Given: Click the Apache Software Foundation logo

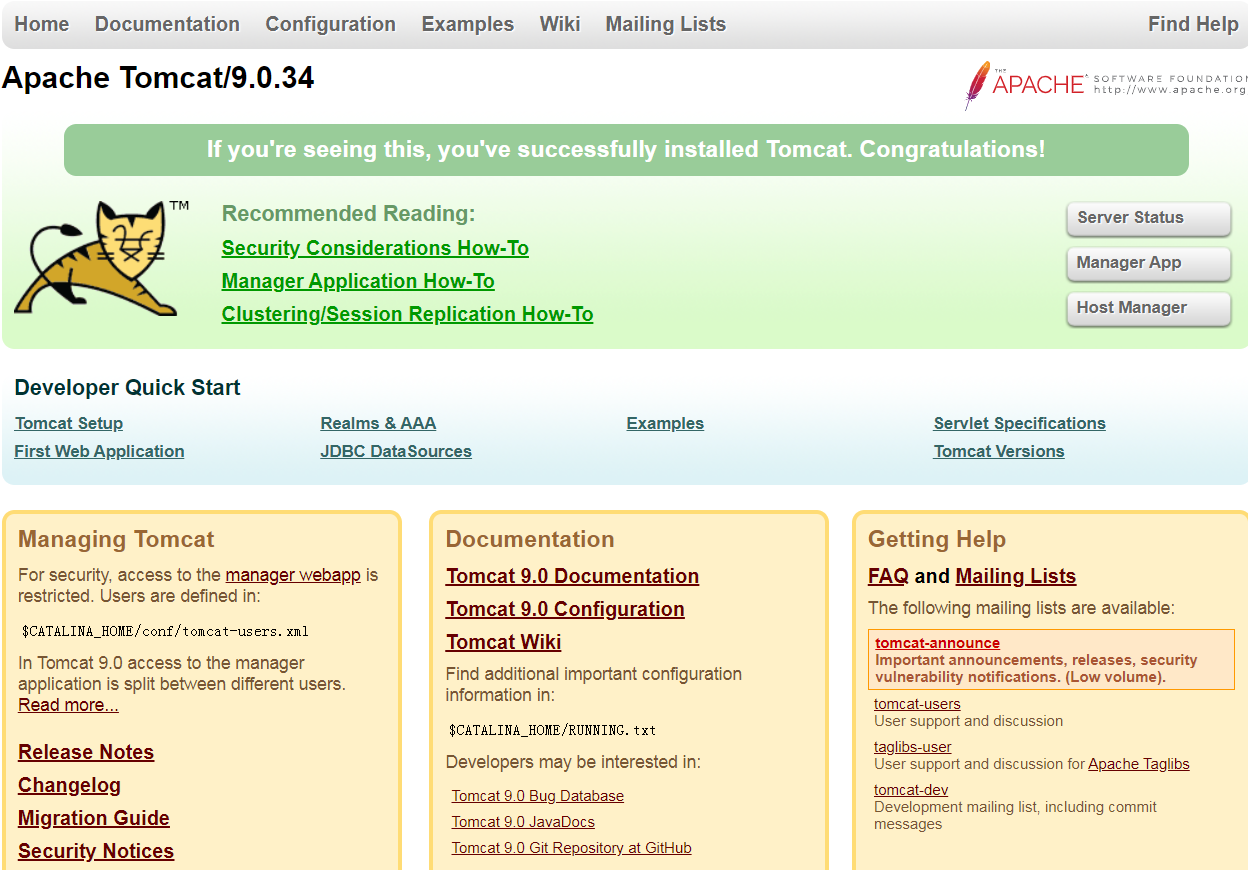Looking at the screenshot, I should pos(1105,85).
